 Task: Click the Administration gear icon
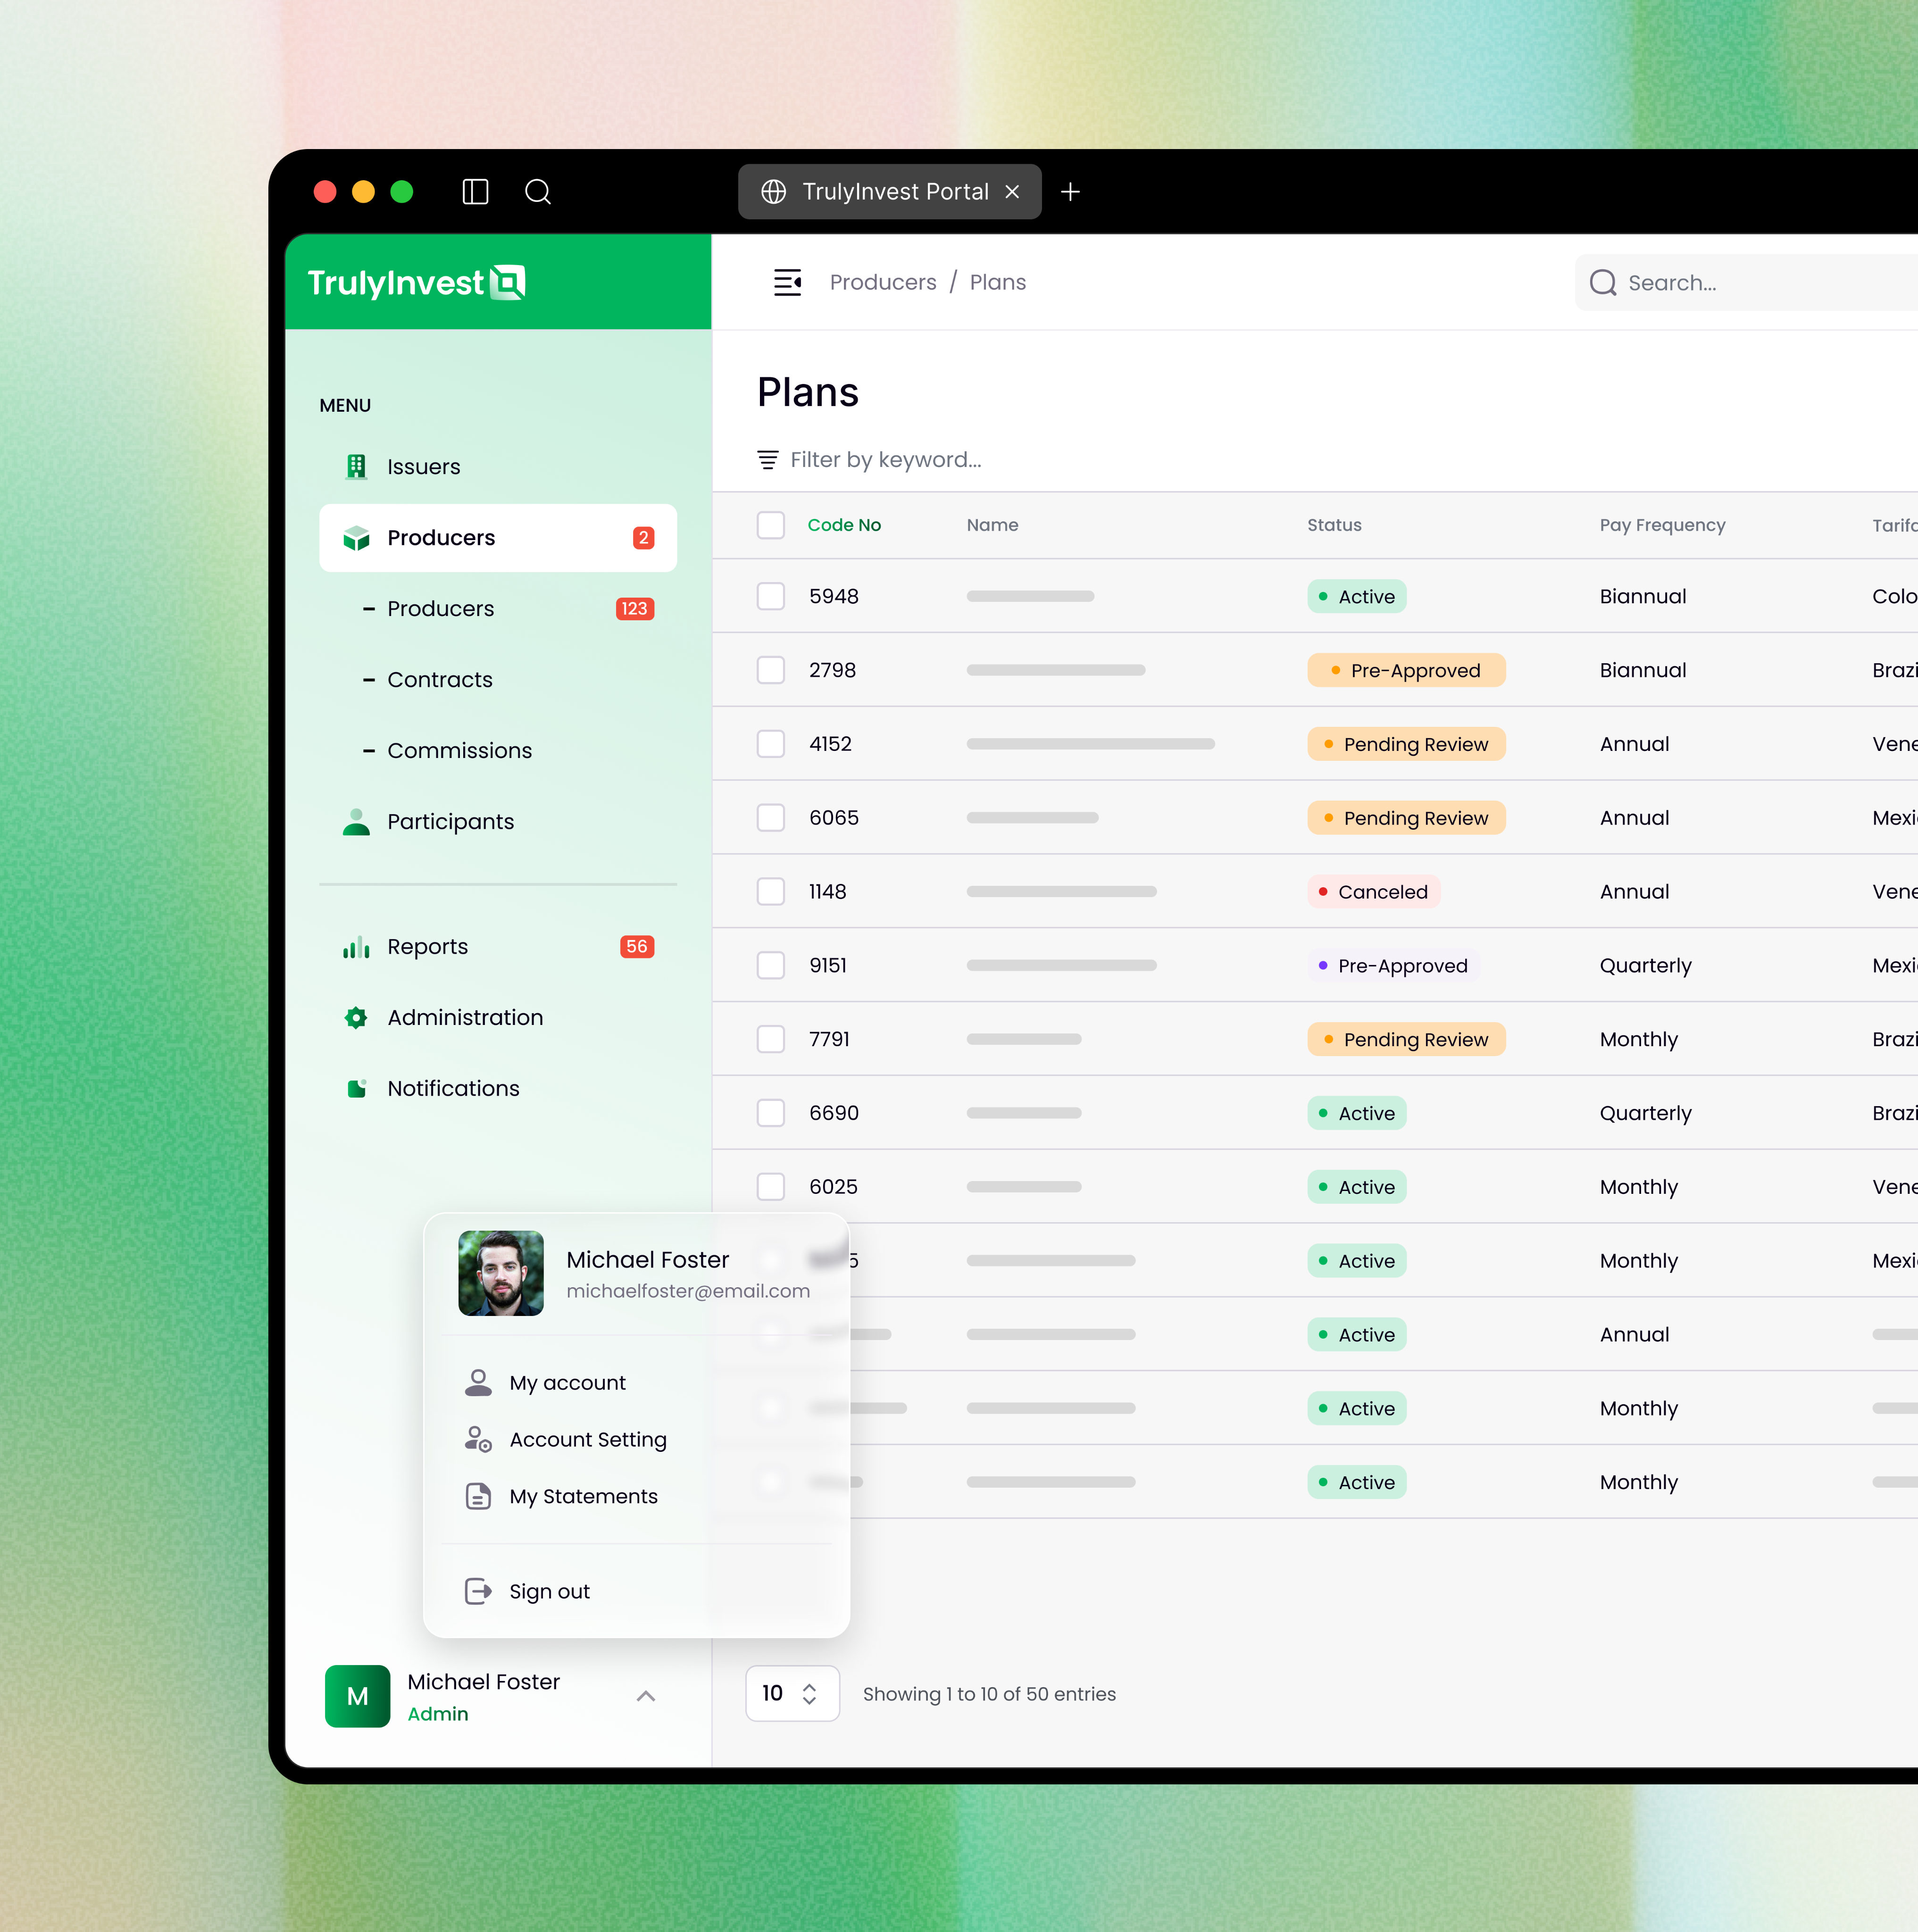click(x=356, y=1017)
